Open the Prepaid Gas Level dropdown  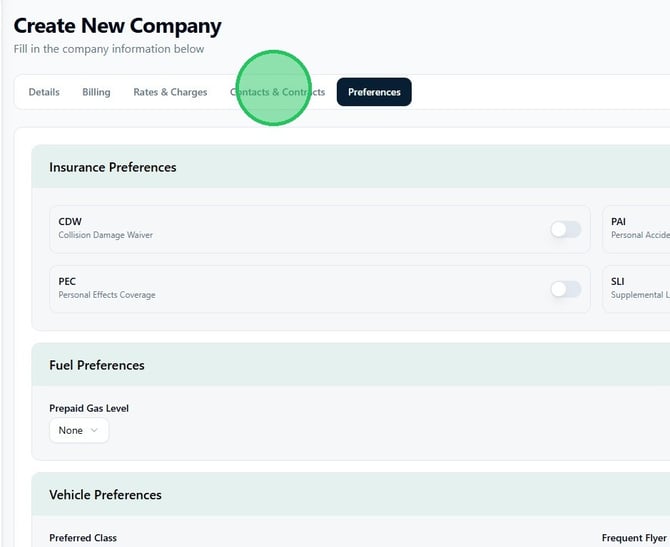[x=79, y=430]
